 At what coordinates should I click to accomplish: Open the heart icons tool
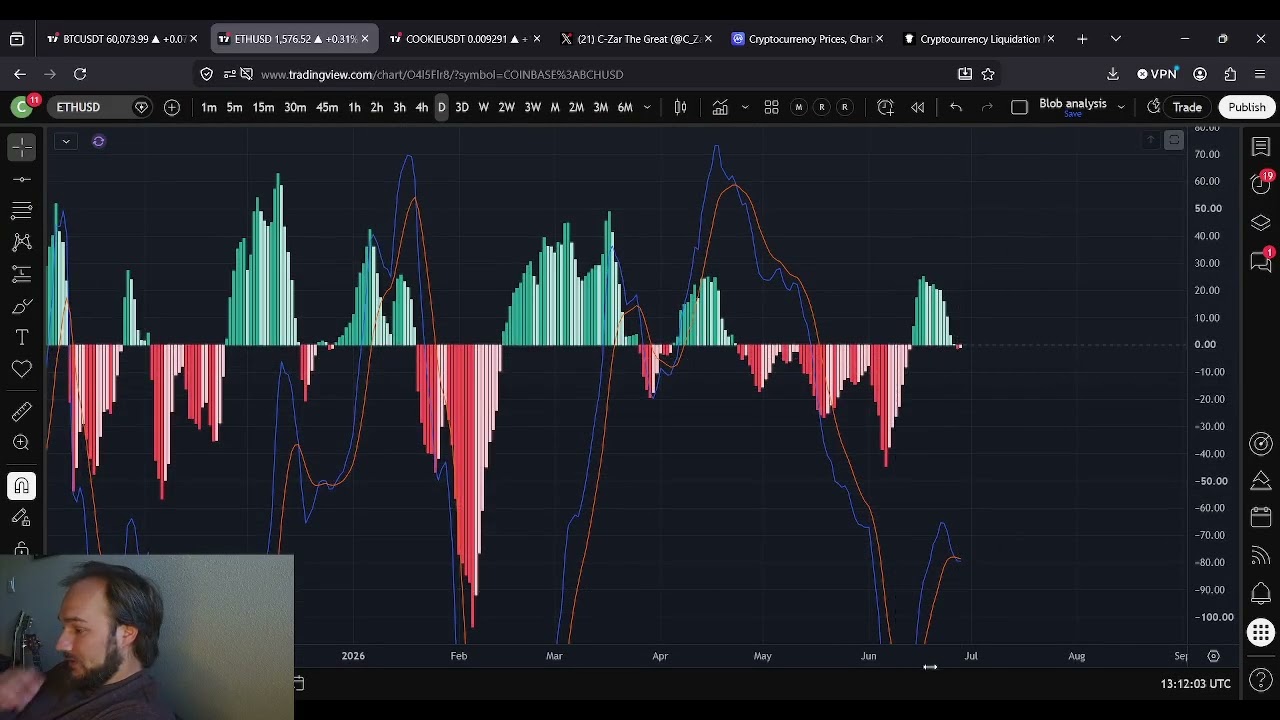click(x=22, y=370)
